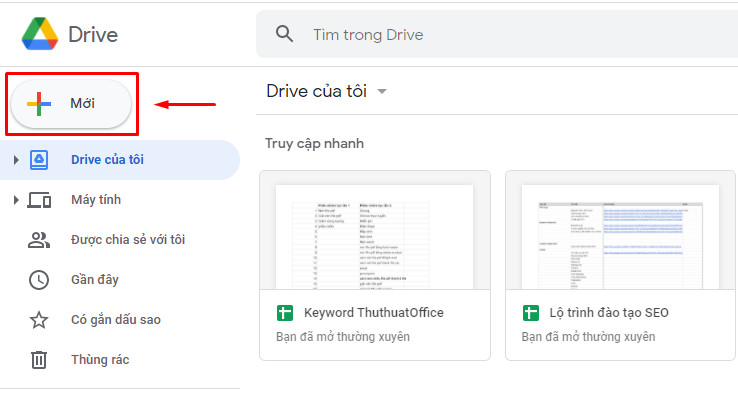This screenshot has width=738, height=393.
Task: Click the Mới button label
Action: (82, 103)
